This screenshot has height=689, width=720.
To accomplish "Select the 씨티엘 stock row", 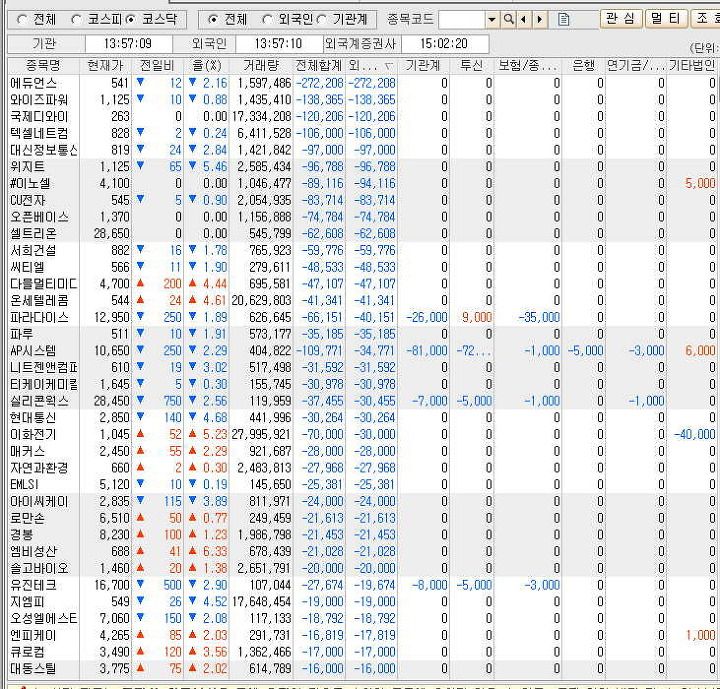I will coord(363,267).
